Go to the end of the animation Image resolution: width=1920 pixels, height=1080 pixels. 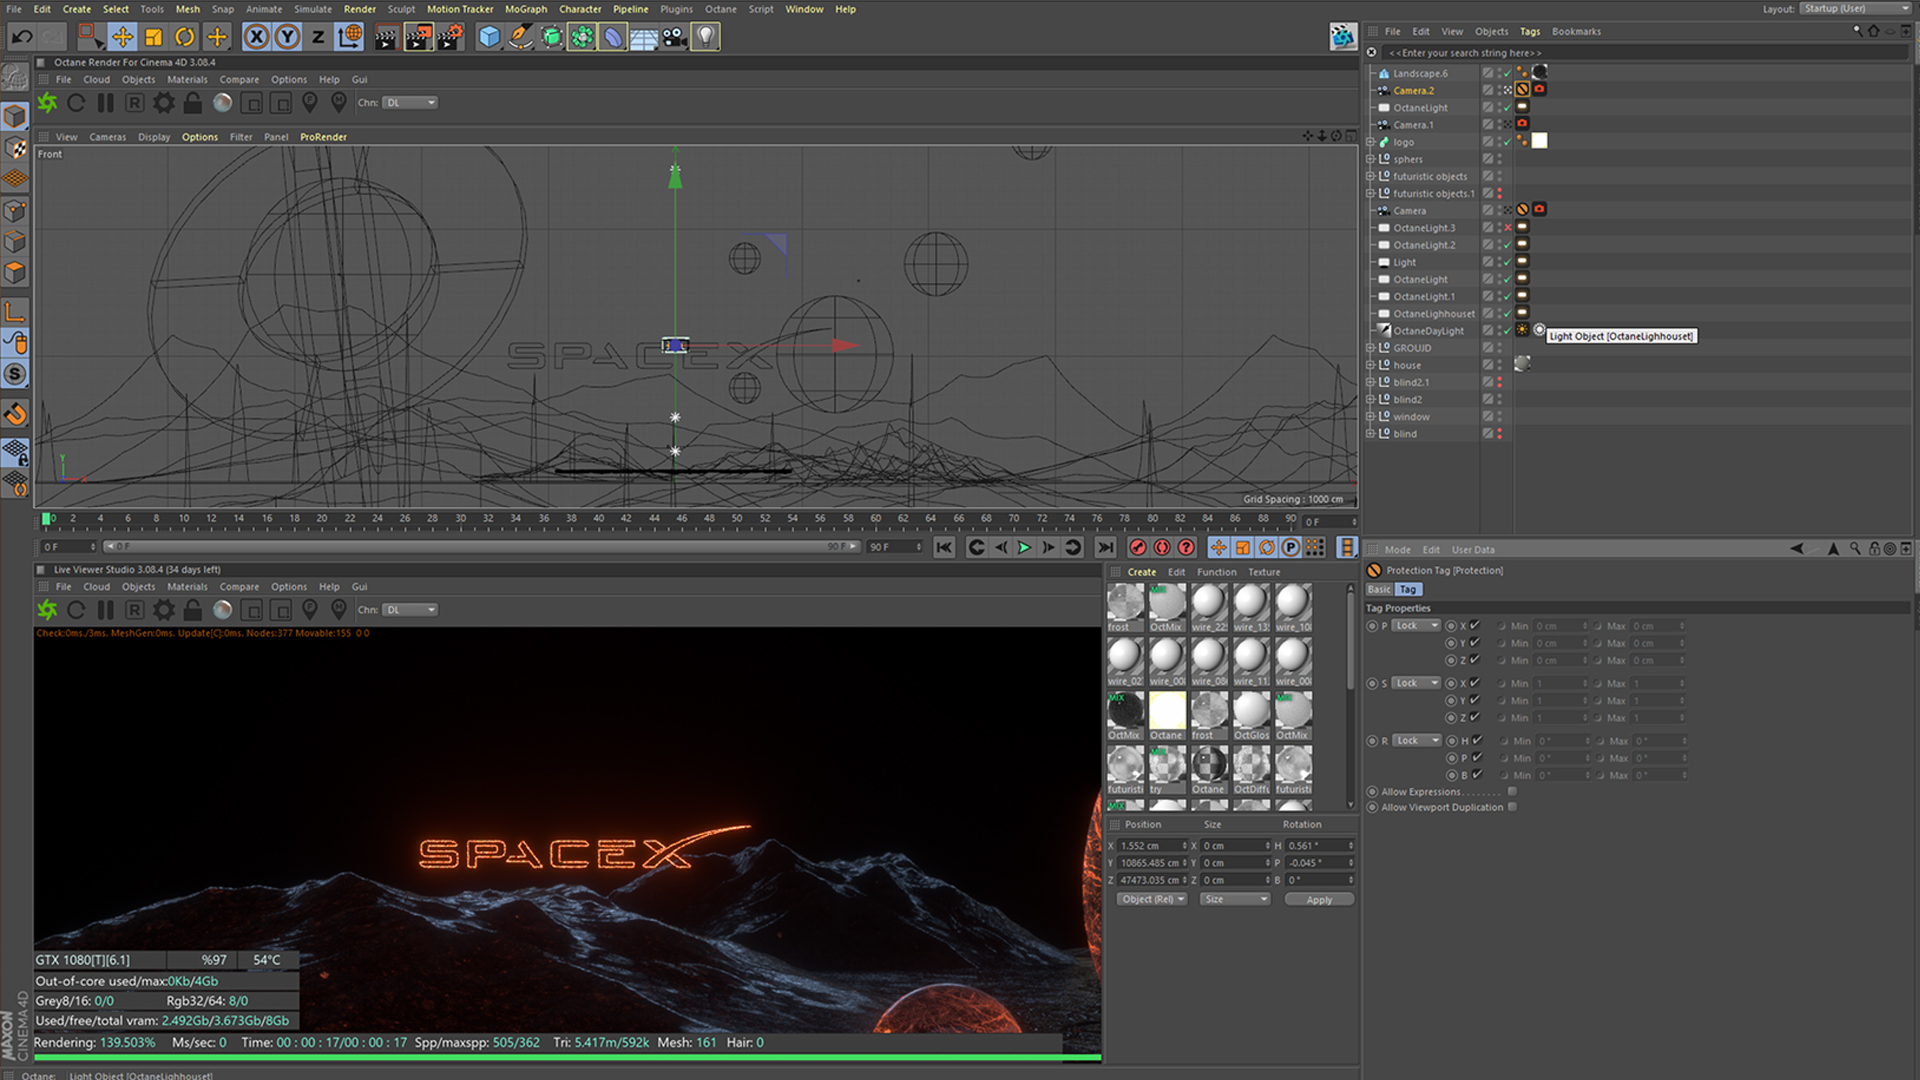[1105, 547]
